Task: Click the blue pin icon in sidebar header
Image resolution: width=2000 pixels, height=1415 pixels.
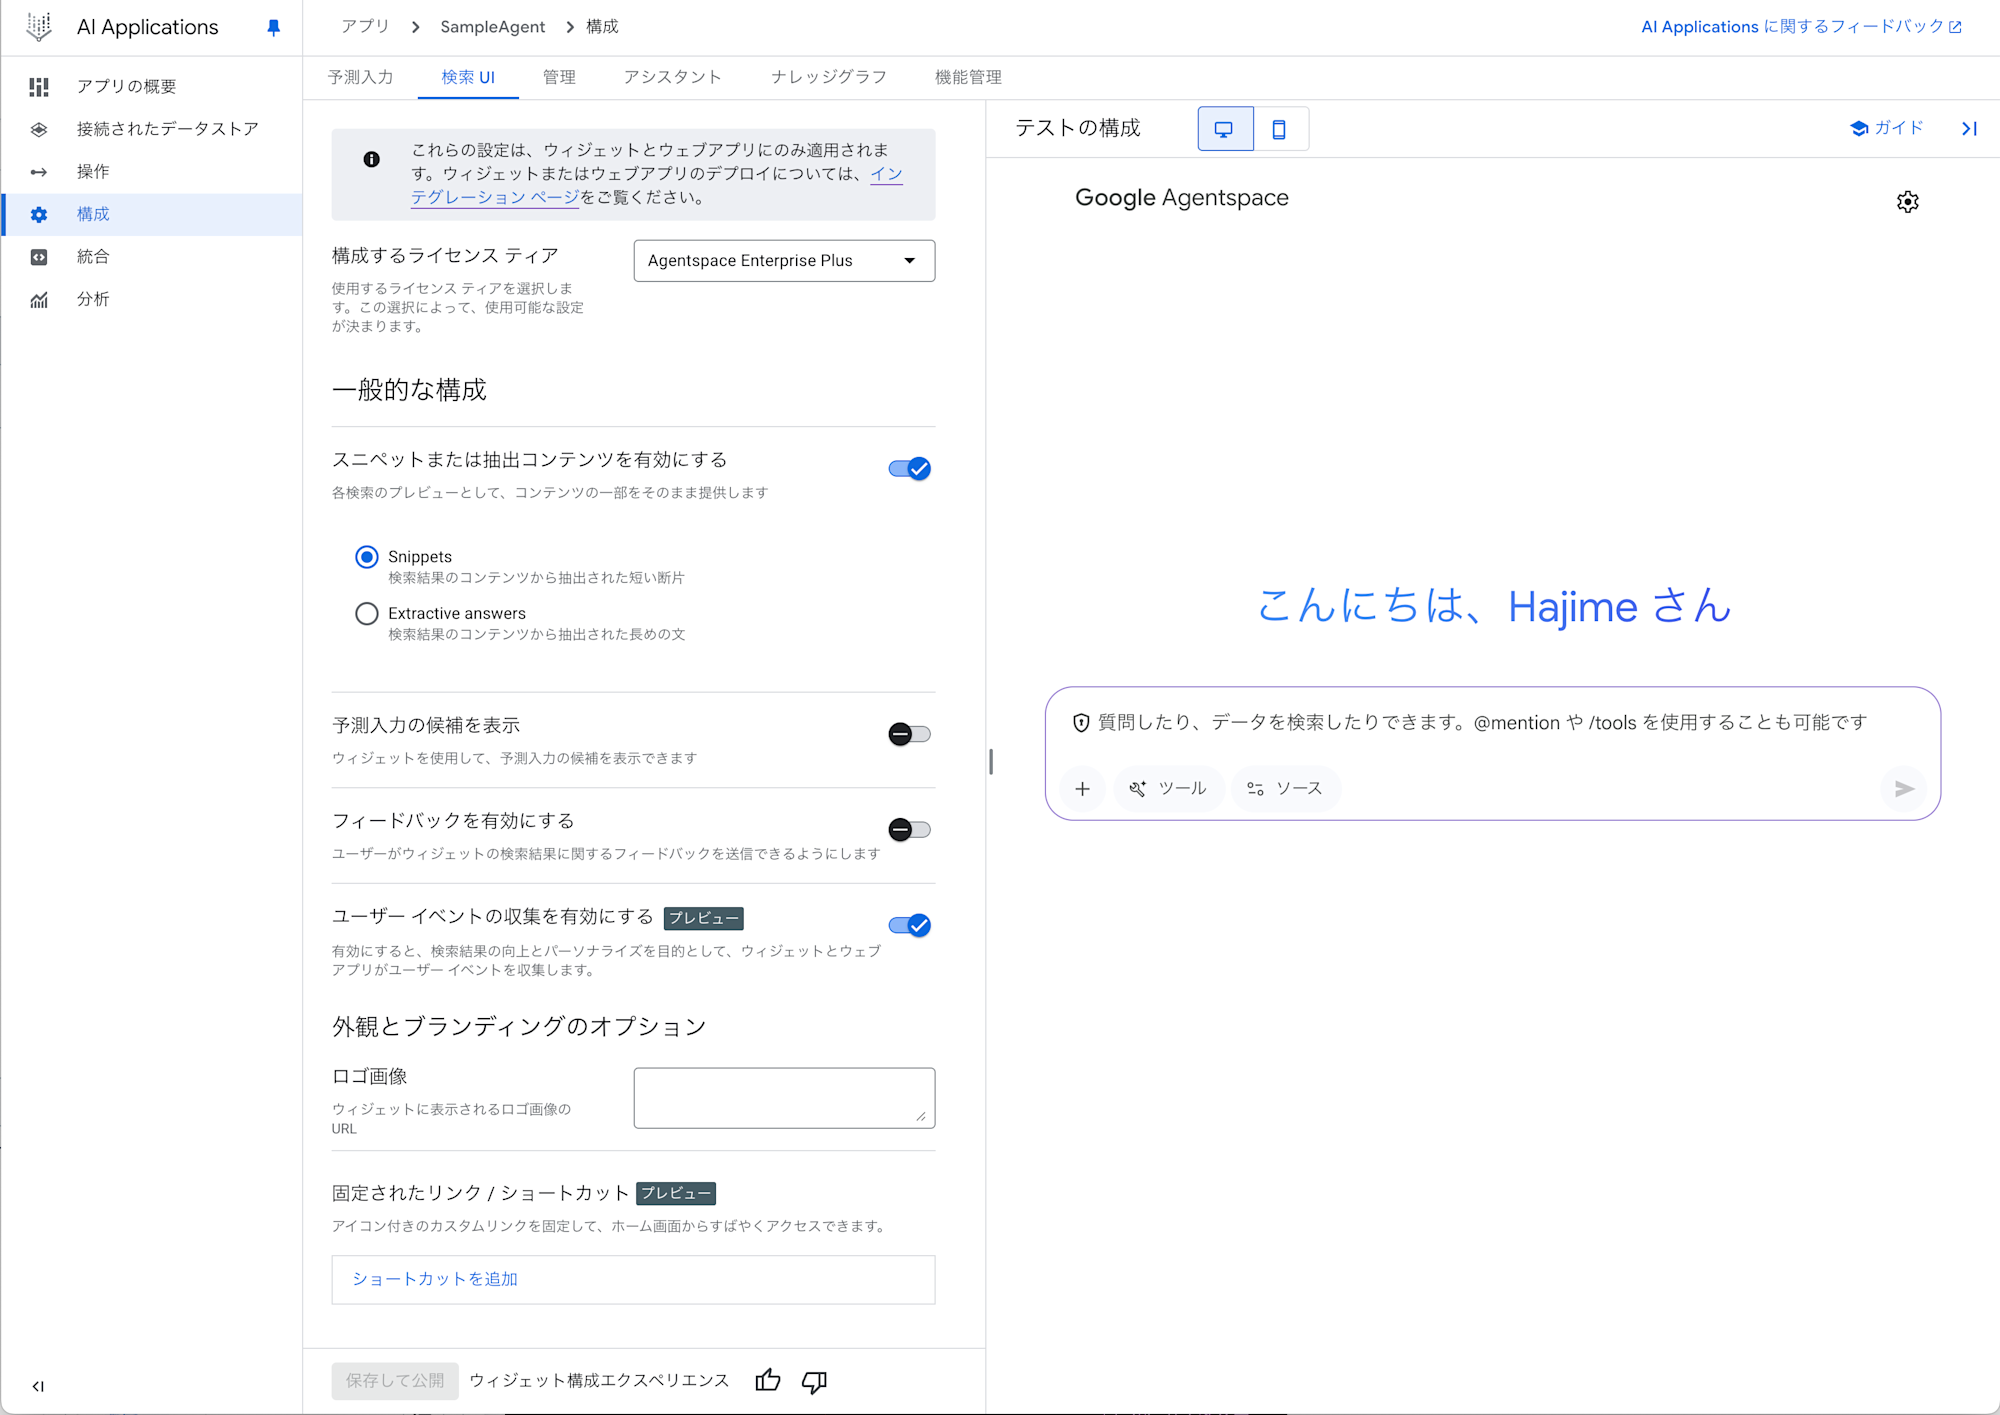Action: (x=273, y=27)
